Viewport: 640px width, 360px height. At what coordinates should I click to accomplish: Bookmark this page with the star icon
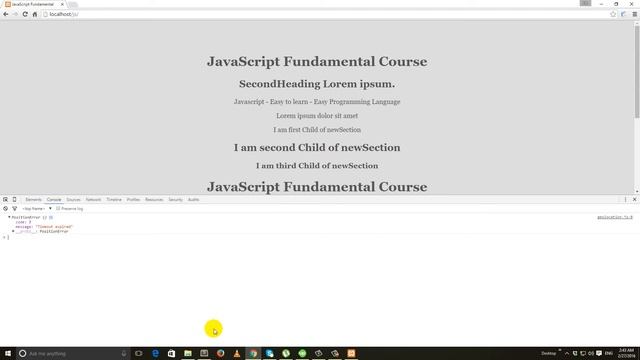pos(613,14)
